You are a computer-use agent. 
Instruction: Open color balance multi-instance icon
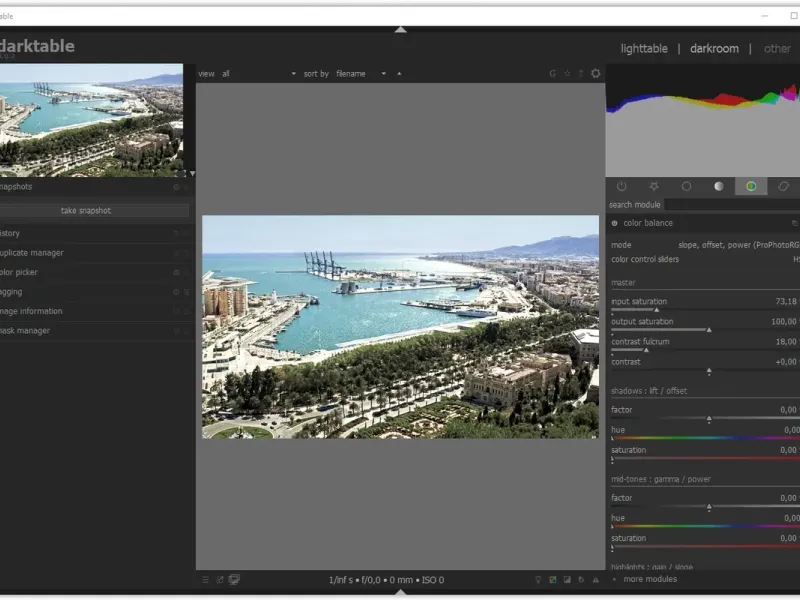[794, 223]
